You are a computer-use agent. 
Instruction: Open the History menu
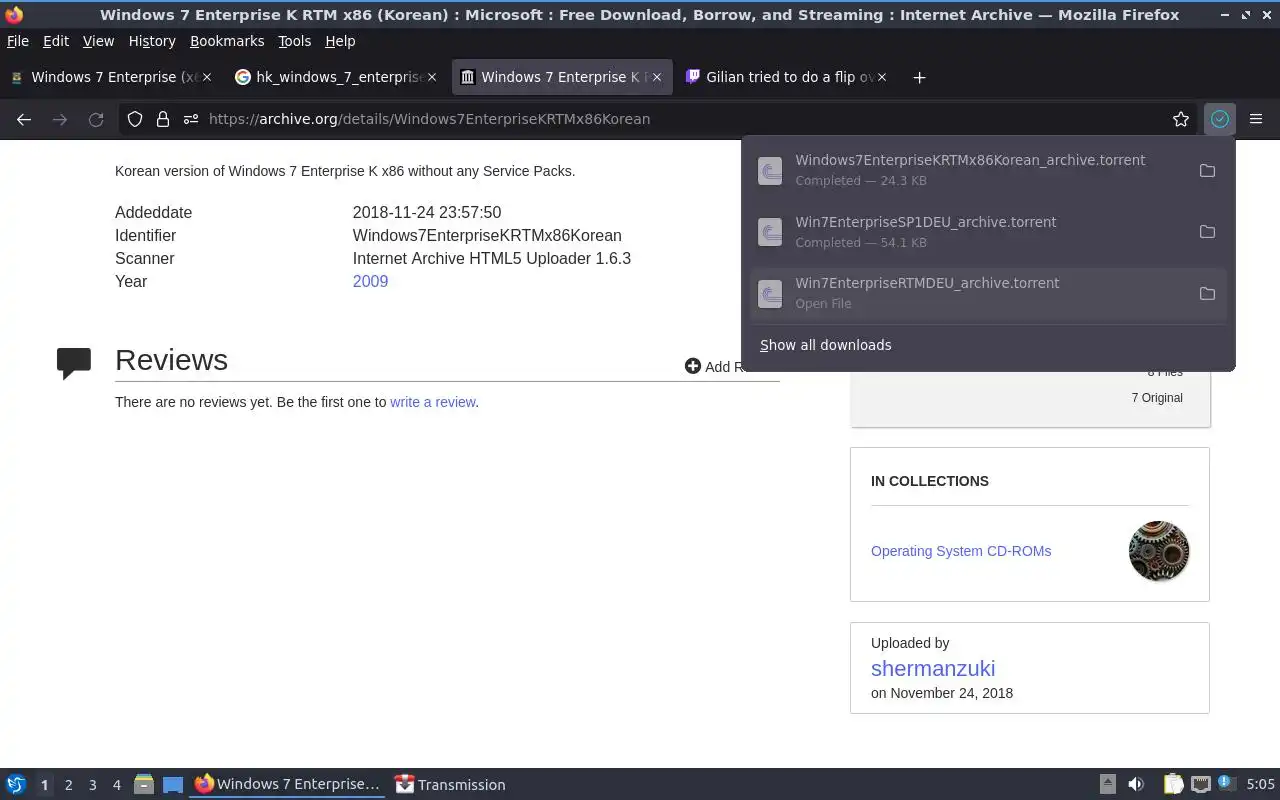point(152,41)
